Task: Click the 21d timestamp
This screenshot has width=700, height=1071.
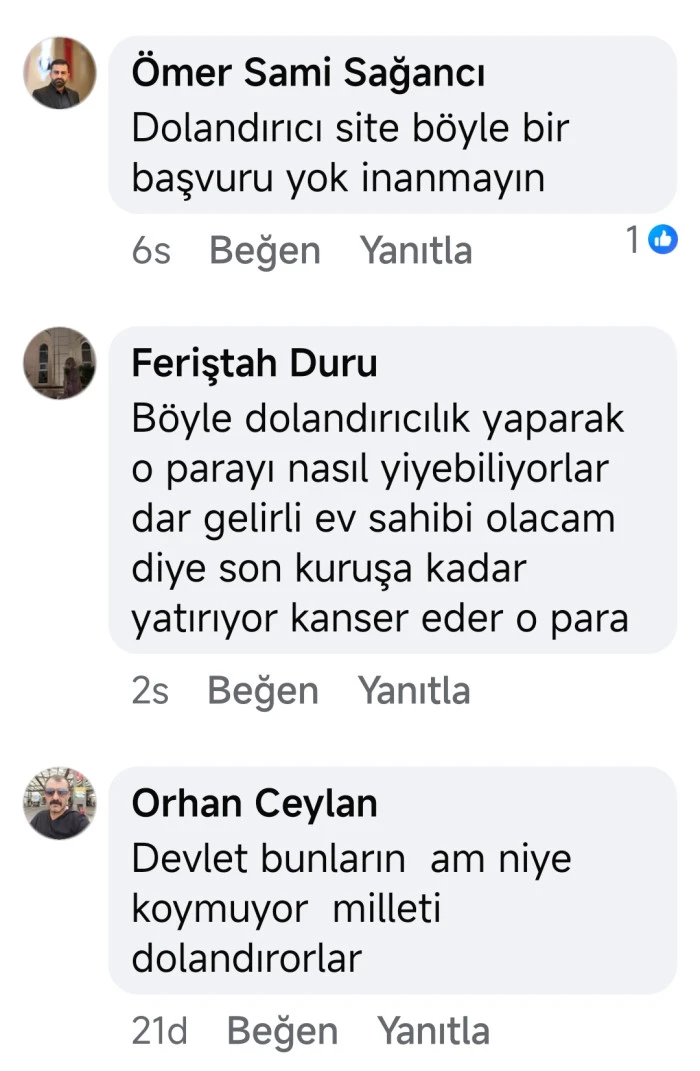Action: (x=159, y=1030)
